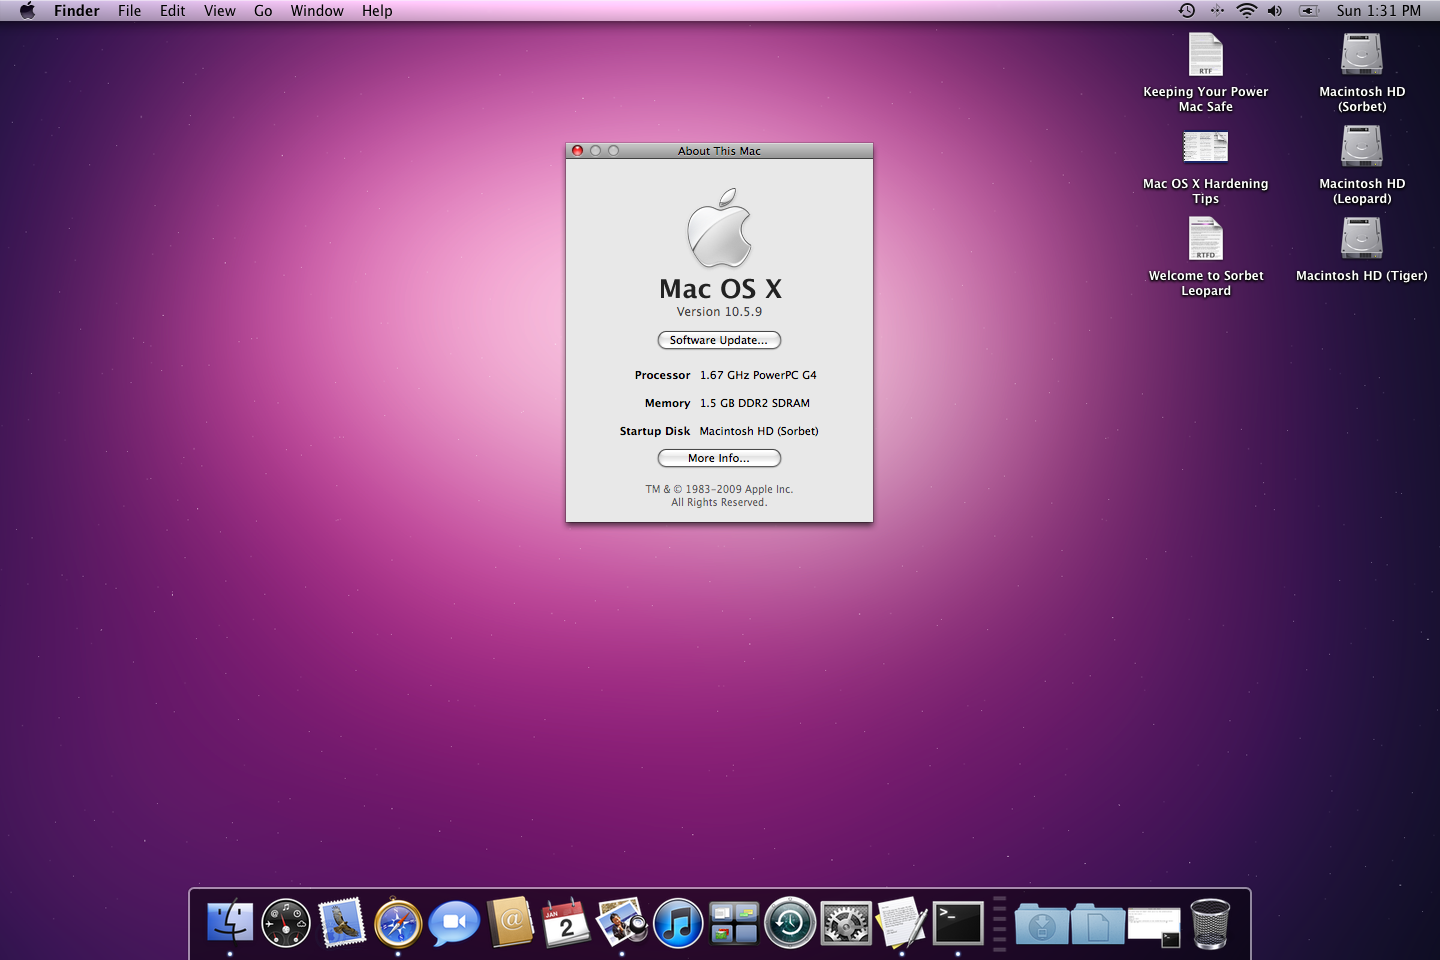This screenshot has width=1440, height=960.
Task: Restore the minimized window in the Dock
Action: point(1154,926)
